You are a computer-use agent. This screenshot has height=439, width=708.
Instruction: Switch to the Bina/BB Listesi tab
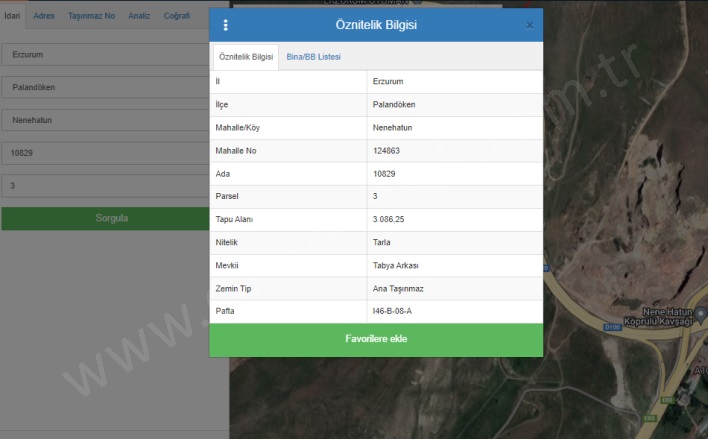pos(313,57)
